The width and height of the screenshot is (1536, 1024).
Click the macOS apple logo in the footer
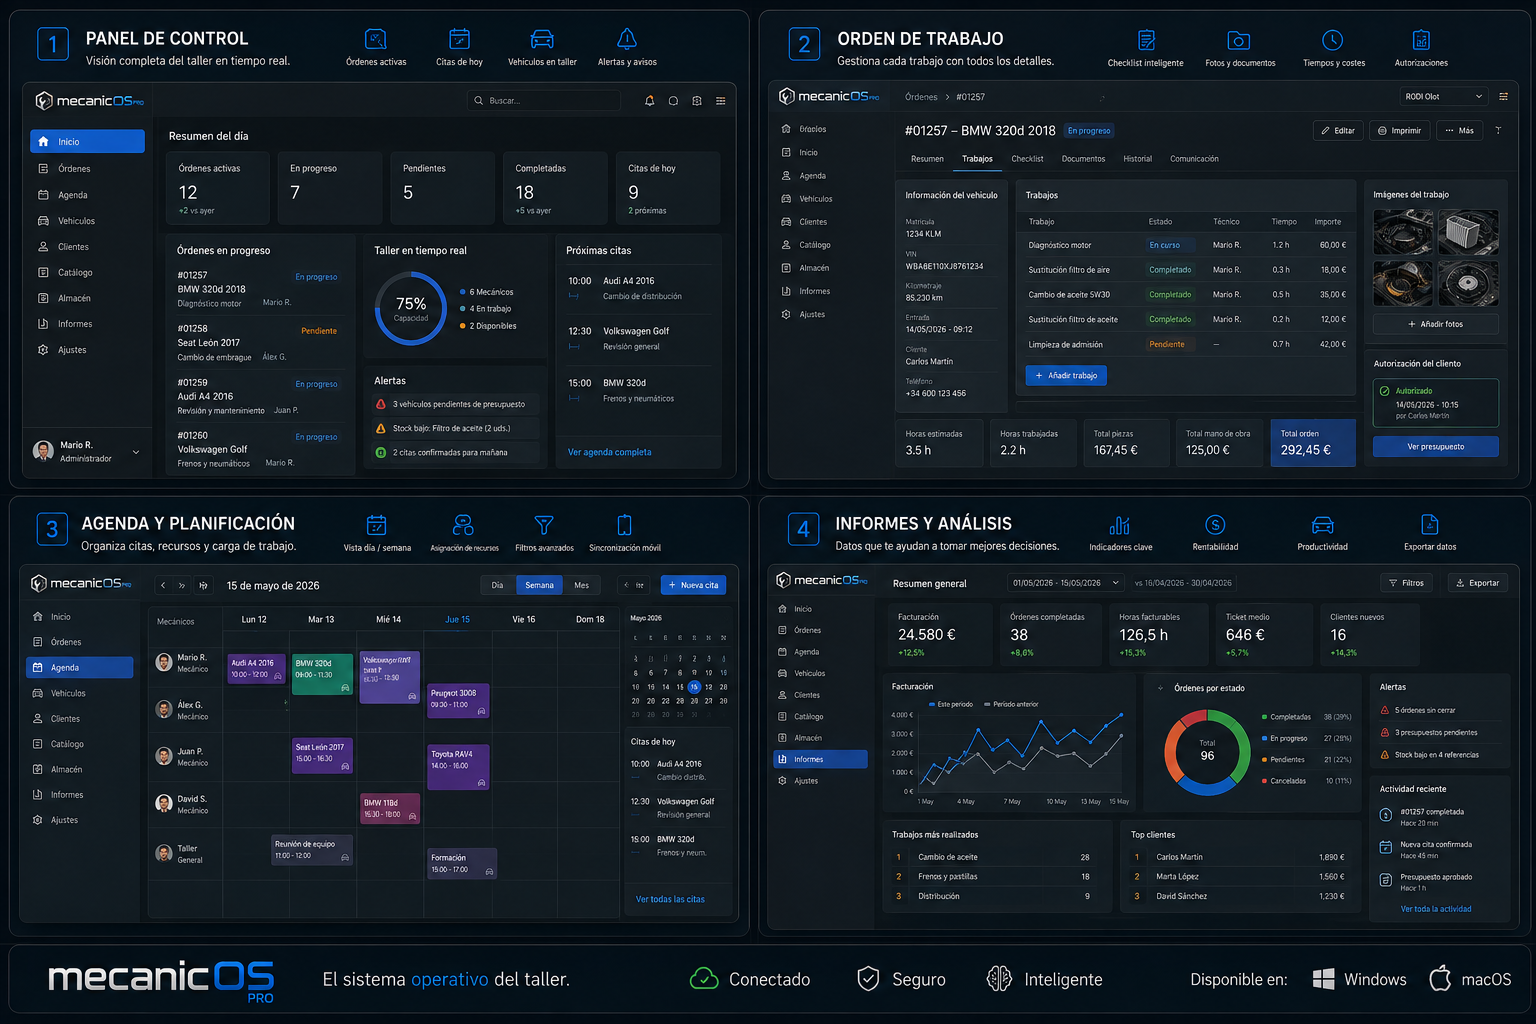point(1440,978)
